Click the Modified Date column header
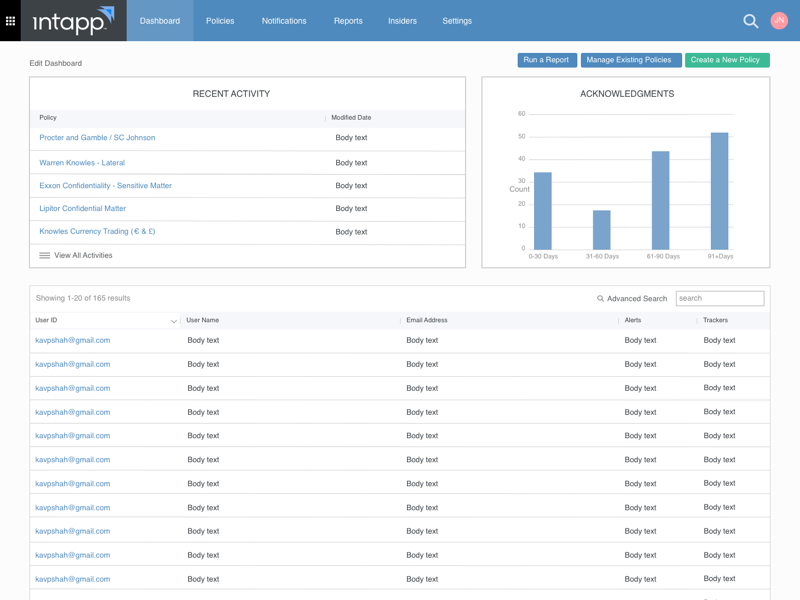This screenshot has height=600, width=800. click(351, 118)
